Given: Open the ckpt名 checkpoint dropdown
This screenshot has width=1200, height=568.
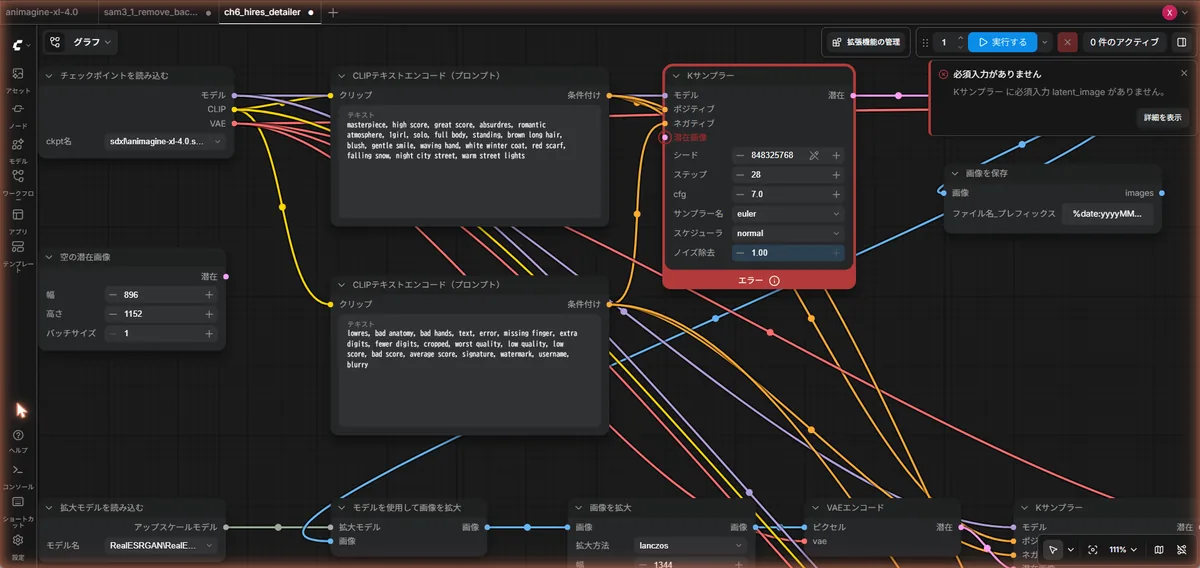Looking at the screenshot, I should [166, 142].
